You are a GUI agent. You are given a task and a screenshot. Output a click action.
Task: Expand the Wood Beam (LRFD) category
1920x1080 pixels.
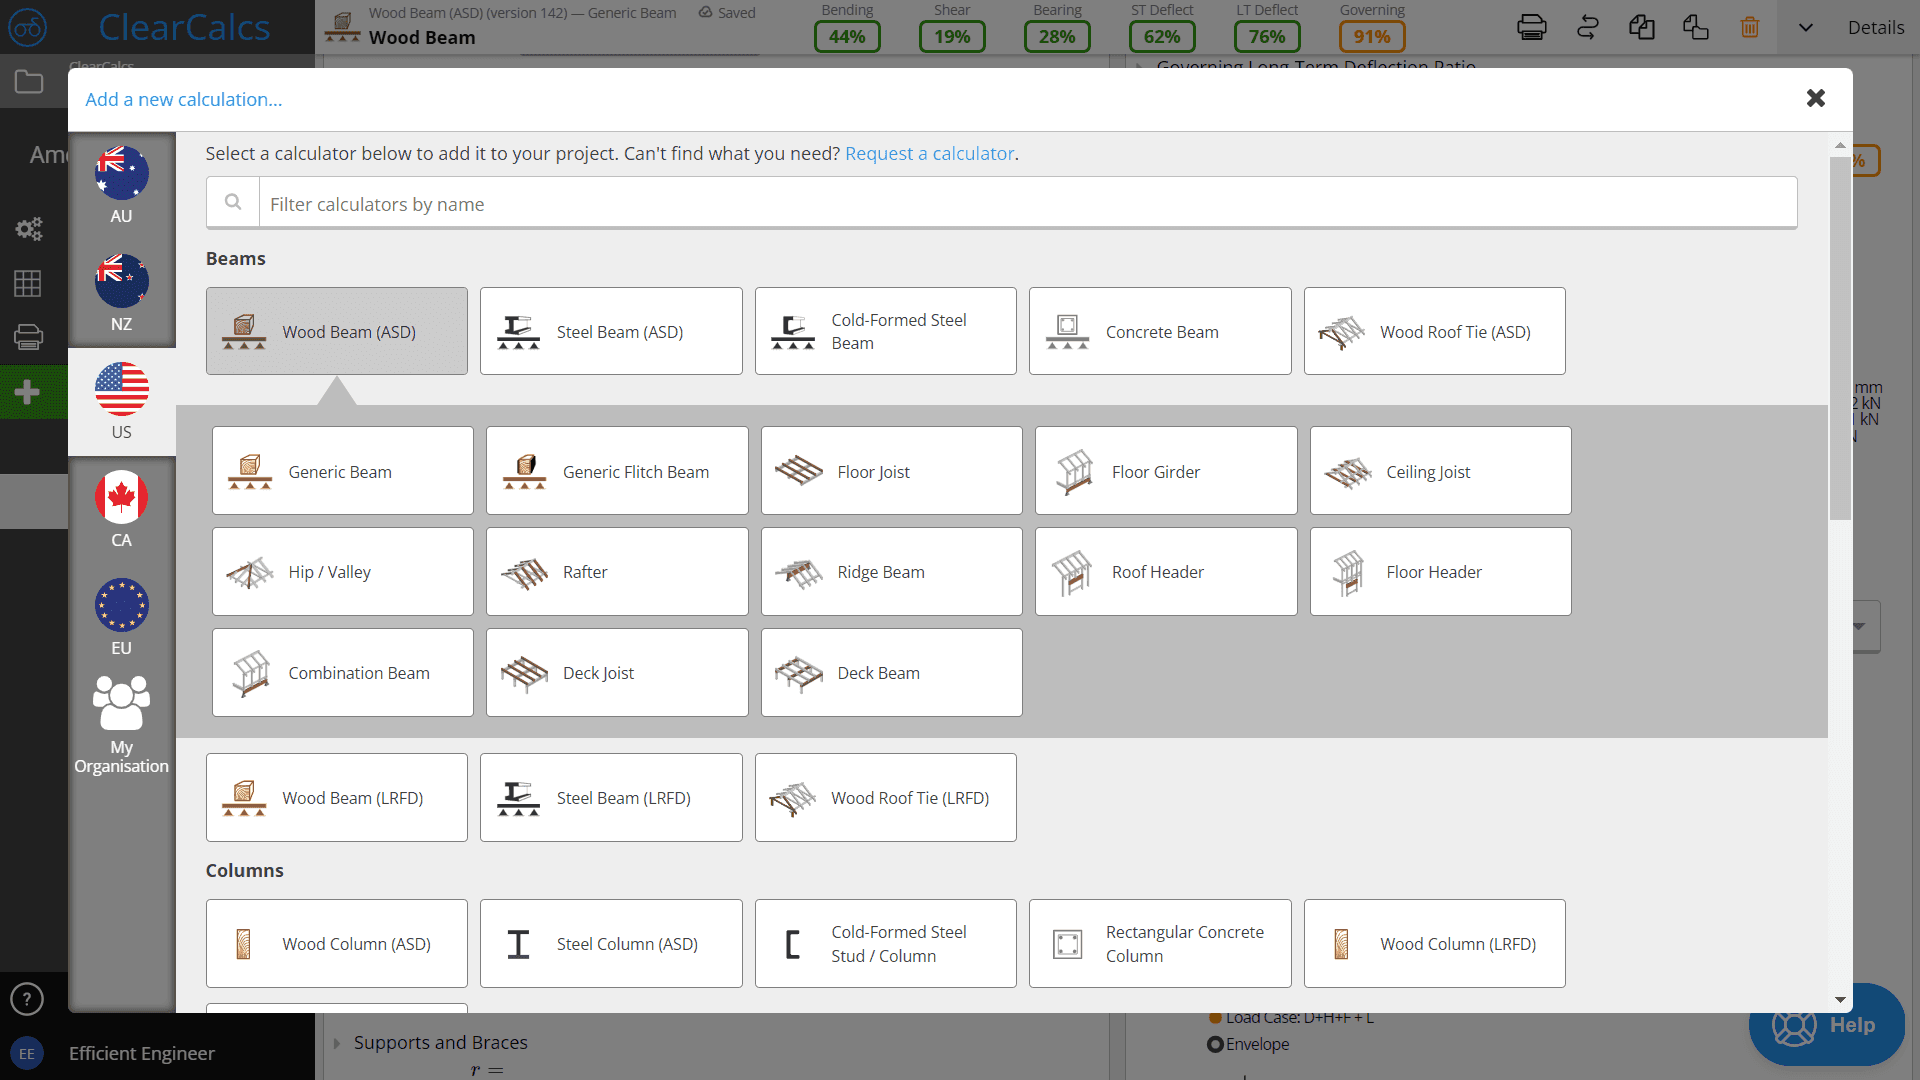(336, 797)
